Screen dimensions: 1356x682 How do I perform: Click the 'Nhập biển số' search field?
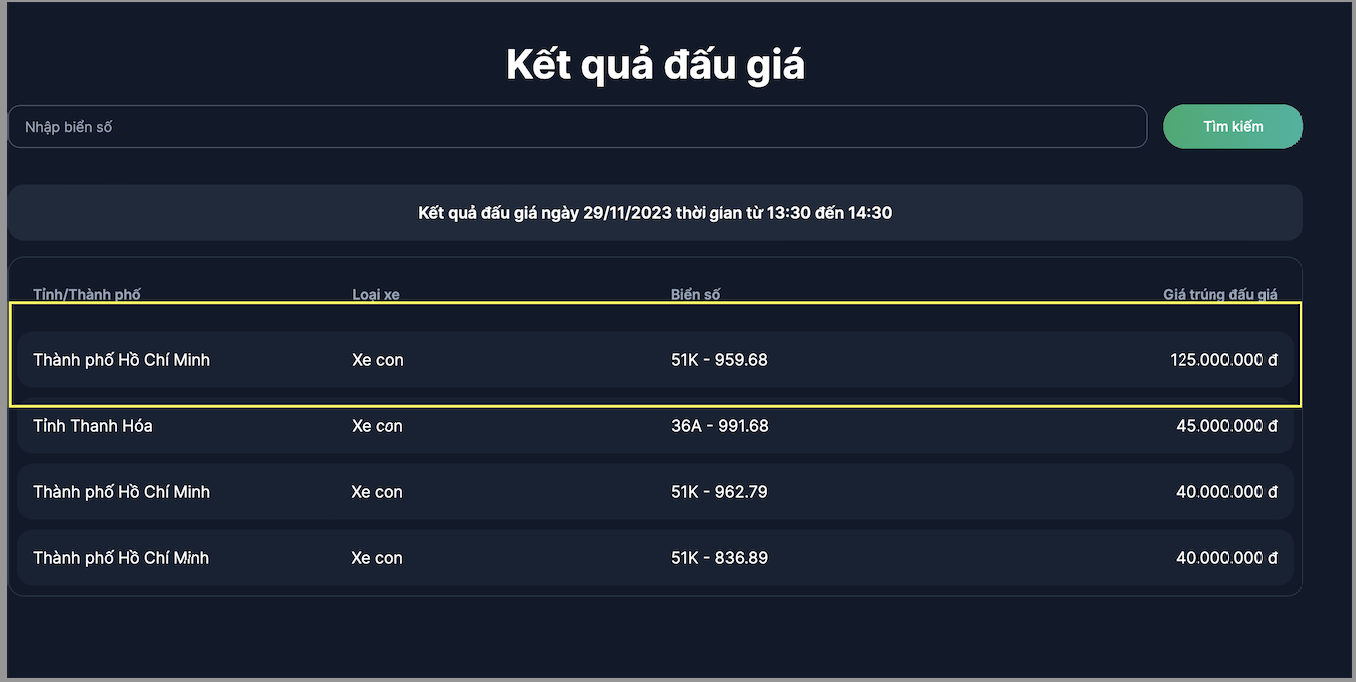(x=577, y=127)
